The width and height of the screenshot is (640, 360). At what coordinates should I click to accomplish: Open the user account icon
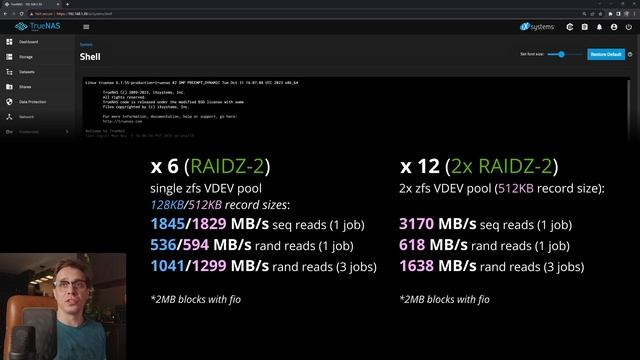614,27
